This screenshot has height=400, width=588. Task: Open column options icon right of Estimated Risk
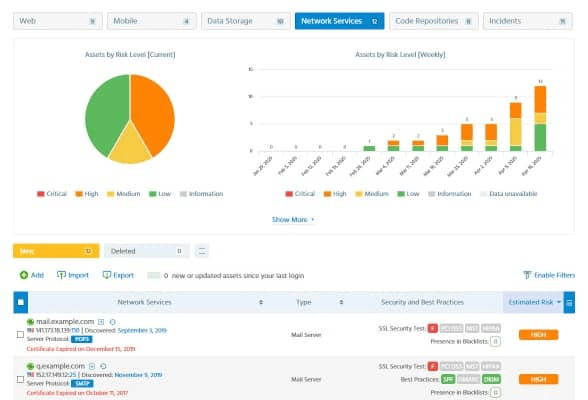(x=569, y=303)
